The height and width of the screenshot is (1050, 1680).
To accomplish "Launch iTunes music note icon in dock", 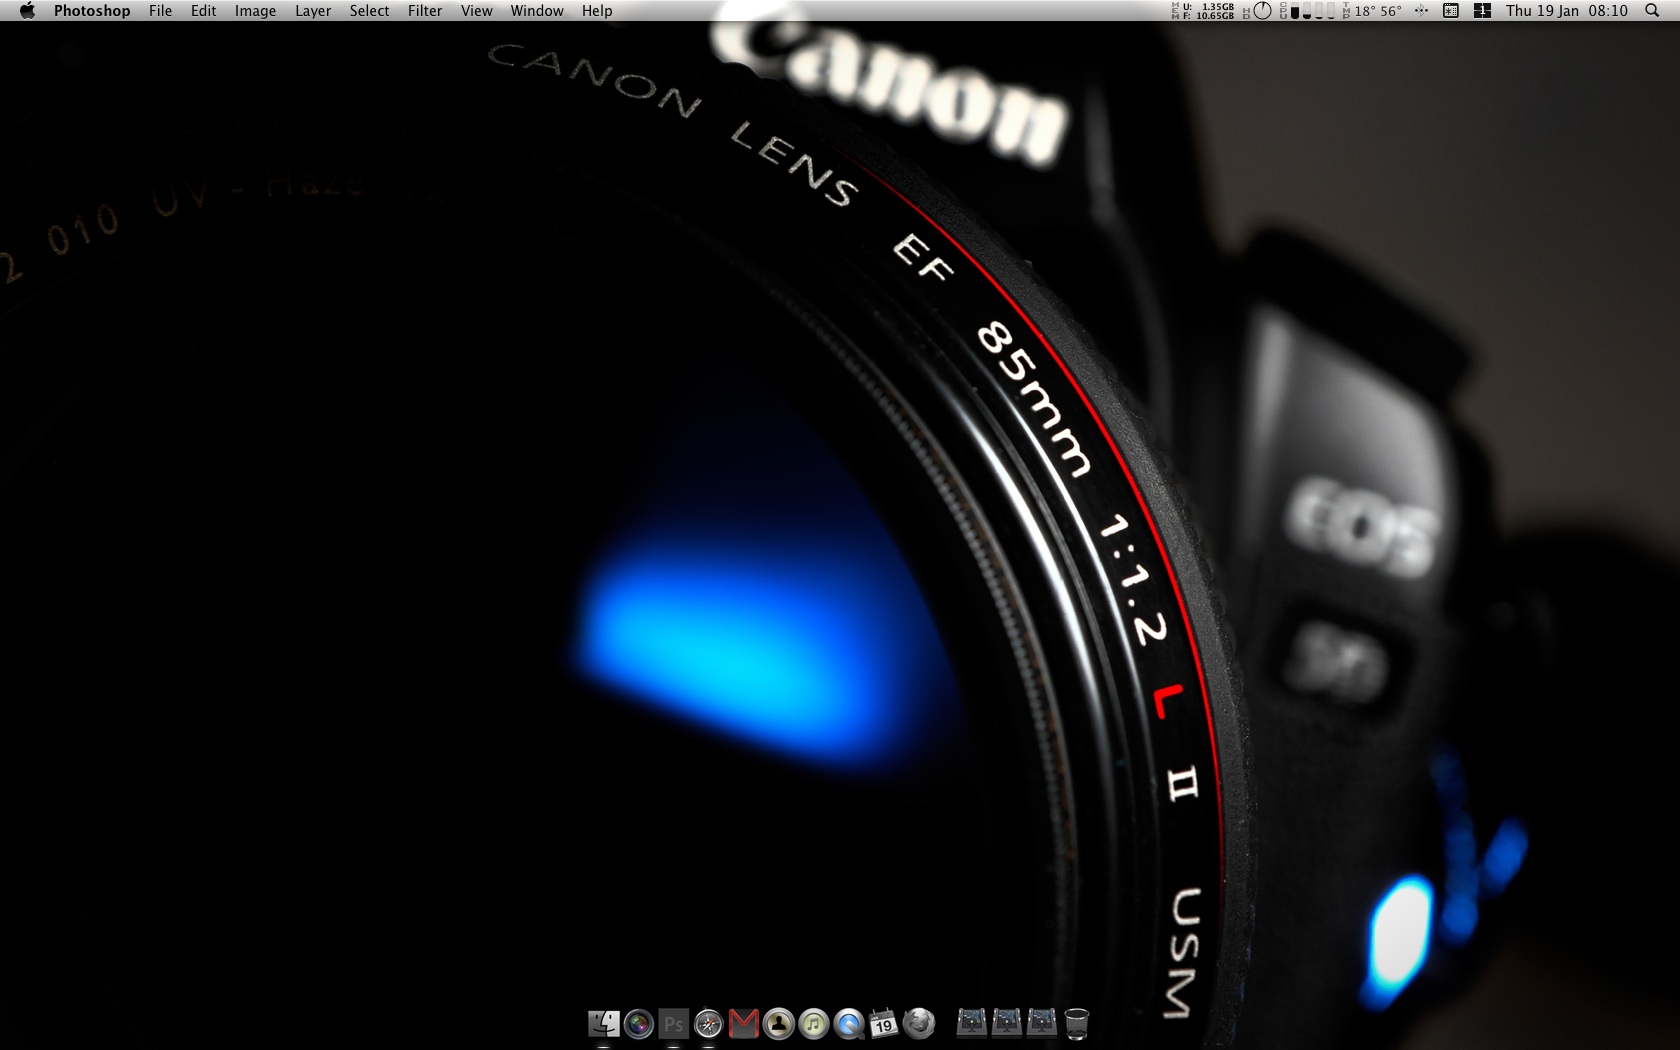I will click(814, 1023).
